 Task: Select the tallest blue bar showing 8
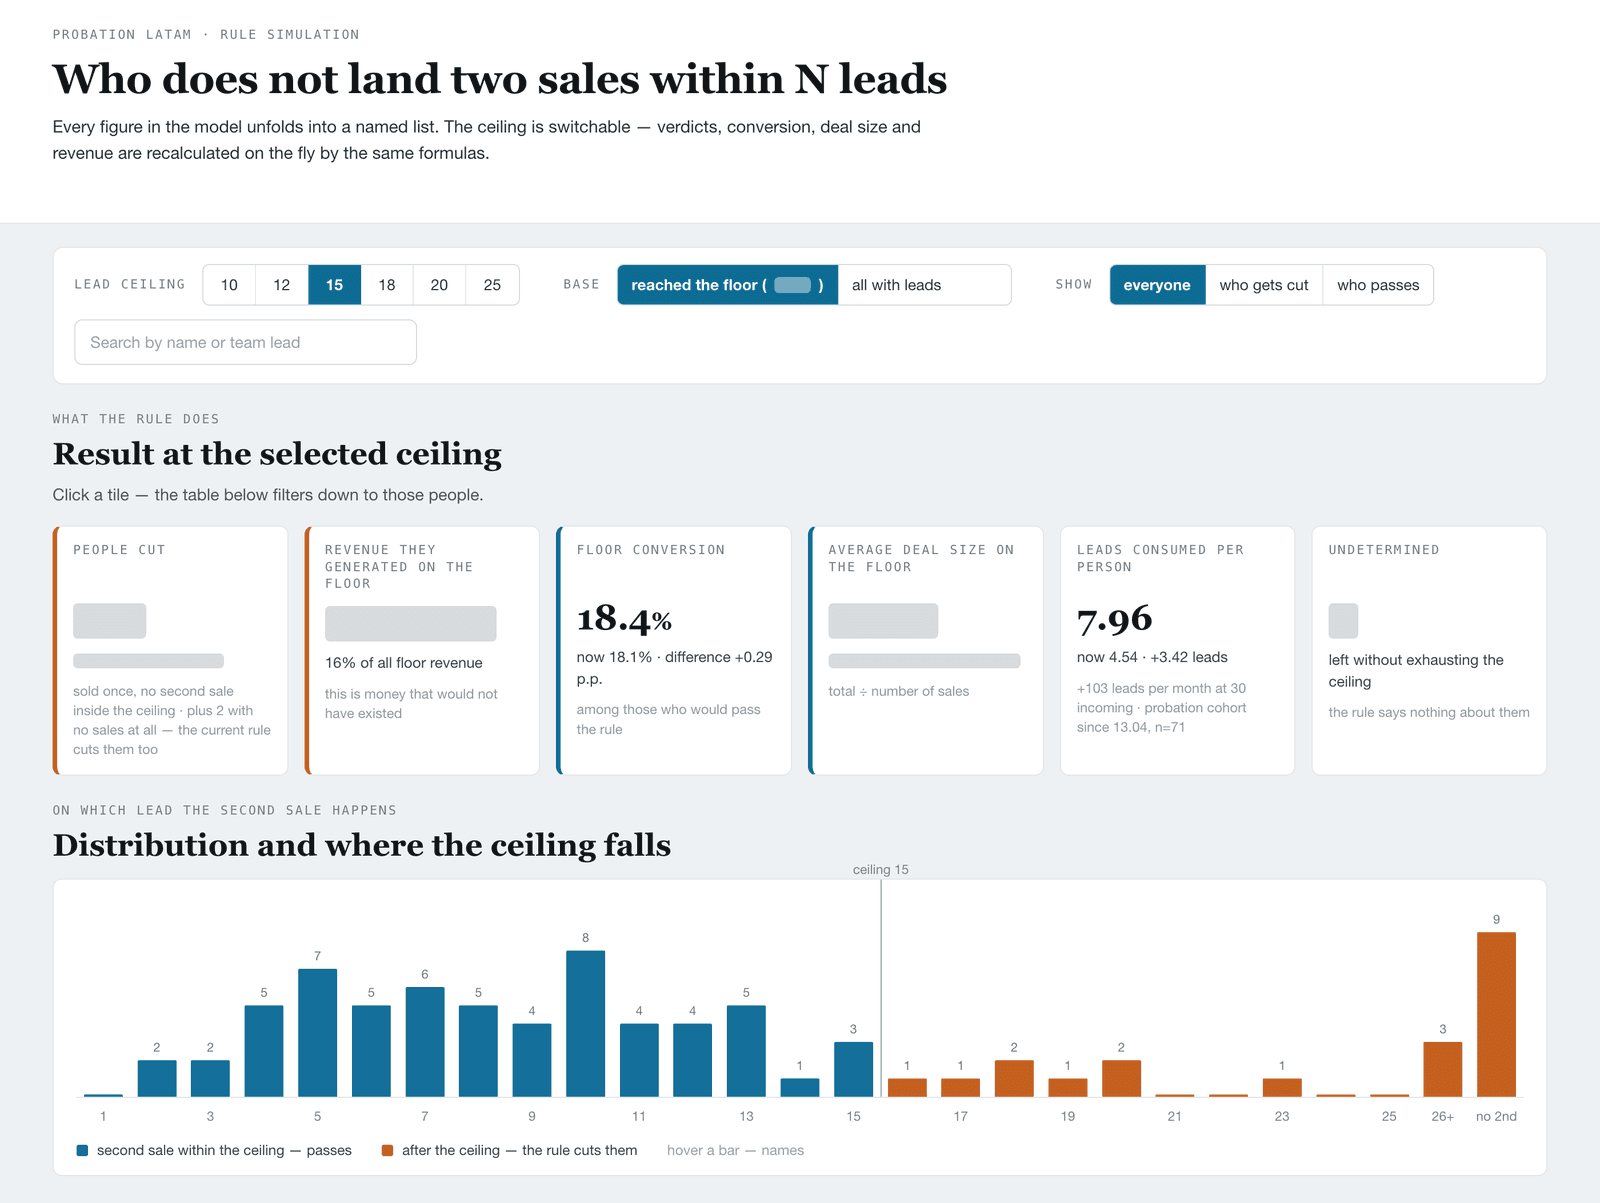tap(586, 1024)
